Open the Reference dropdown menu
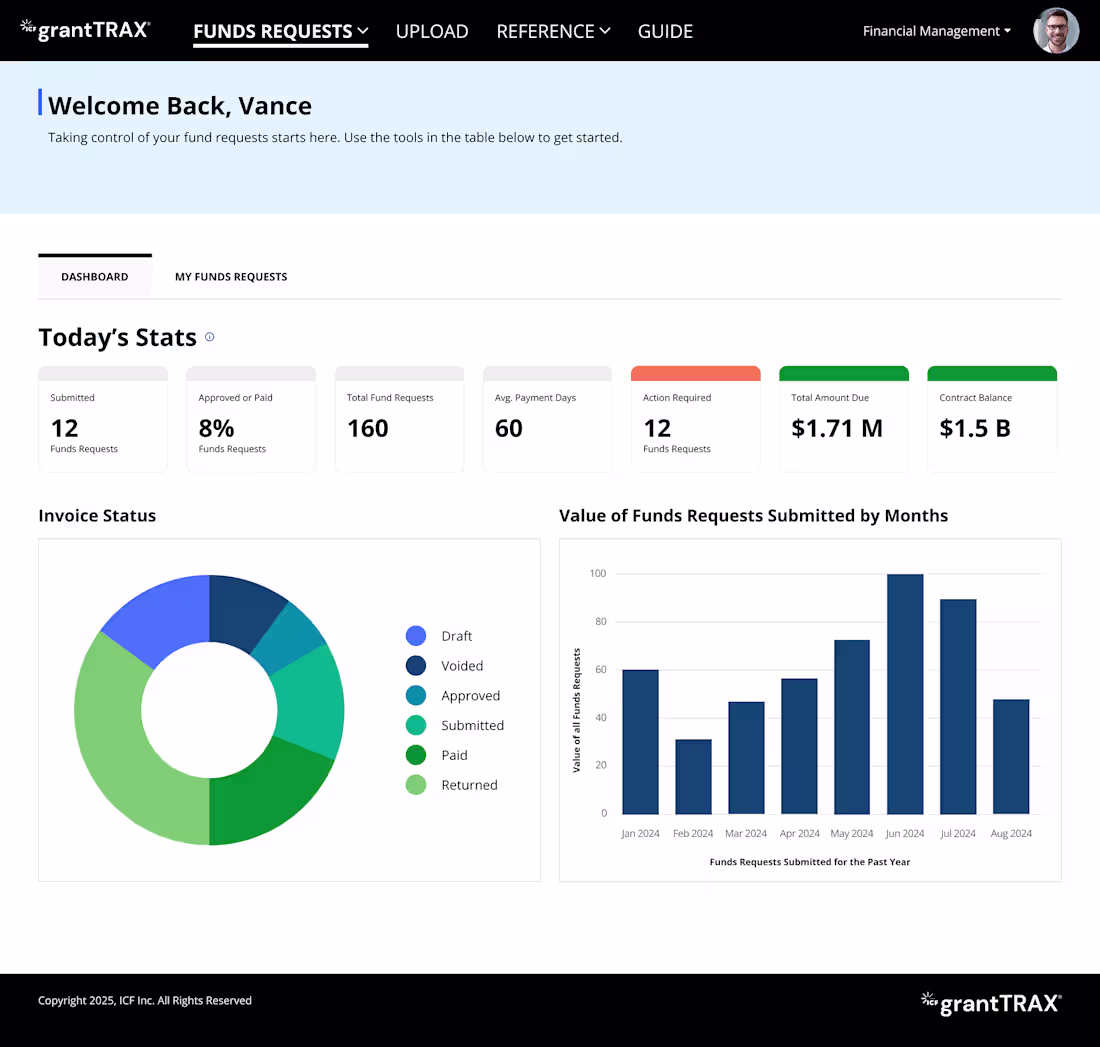The width and height of the screenshot is (1100, 1047). (553, 31)
